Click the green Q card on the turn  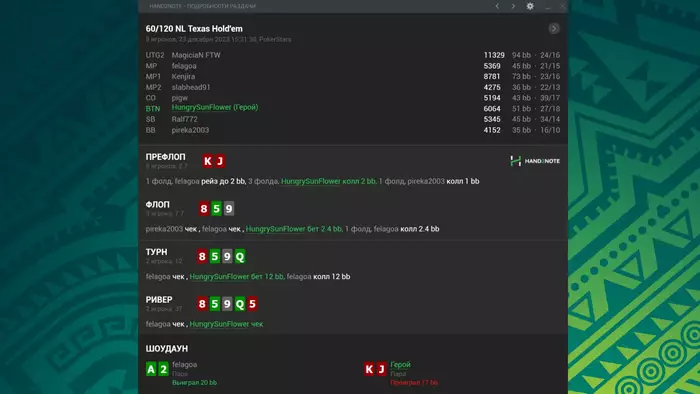pyautogui.click(x=240, y=256)
